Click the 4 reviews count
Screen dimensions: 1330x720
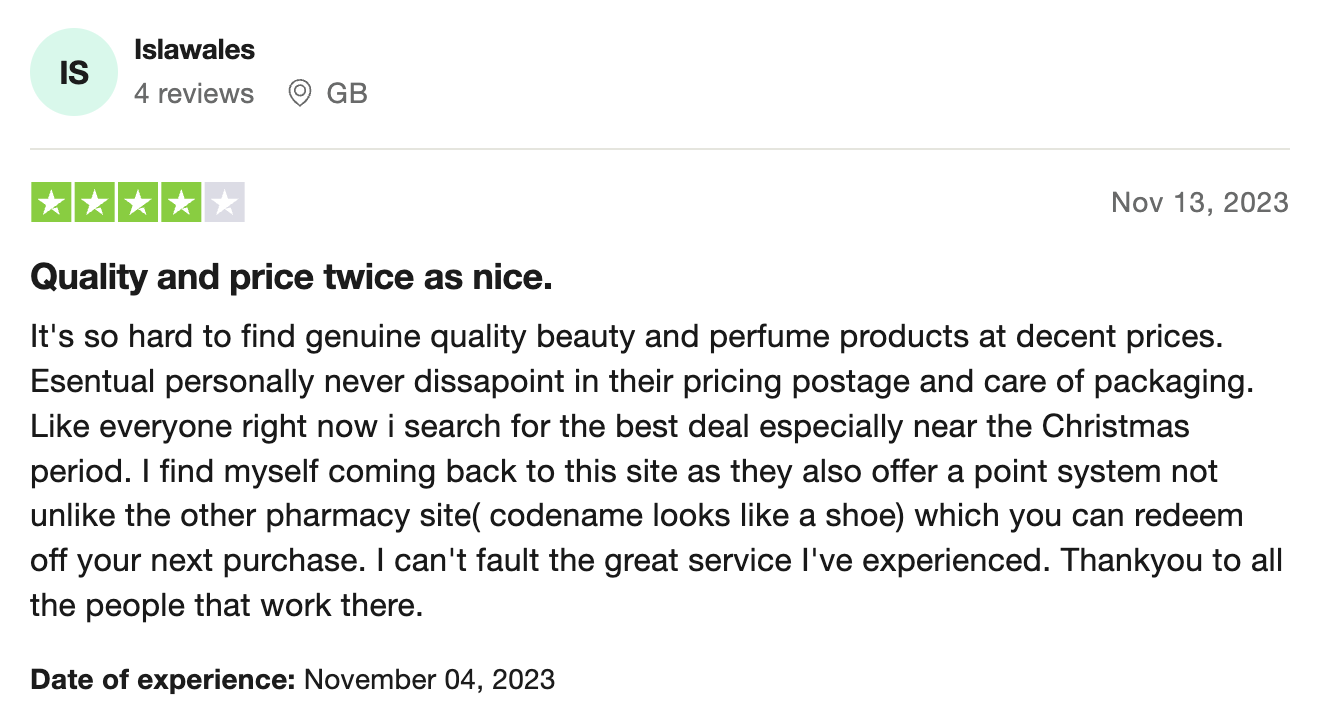click(194, 94)
